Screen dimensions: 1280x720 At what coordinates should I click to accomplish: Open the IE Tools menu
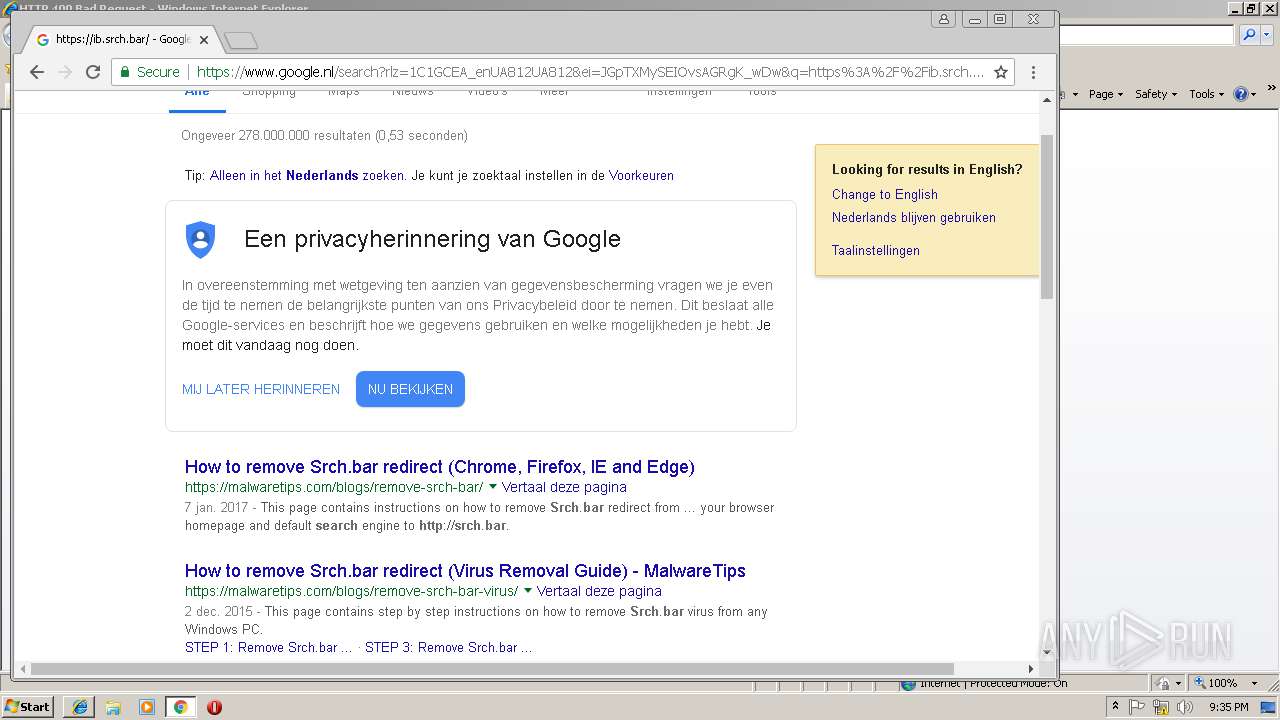(1205, 94)
